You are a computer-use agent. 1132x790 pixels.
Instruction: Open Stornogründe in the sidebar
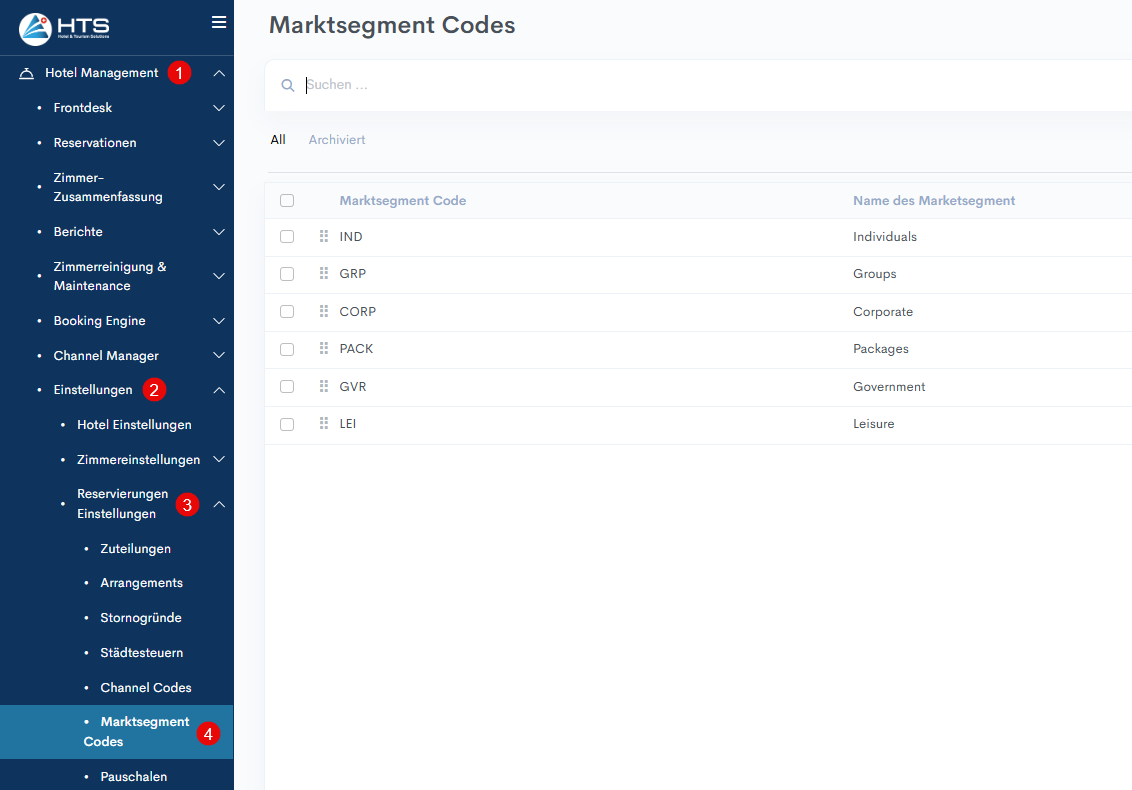(x=140, y=618)
